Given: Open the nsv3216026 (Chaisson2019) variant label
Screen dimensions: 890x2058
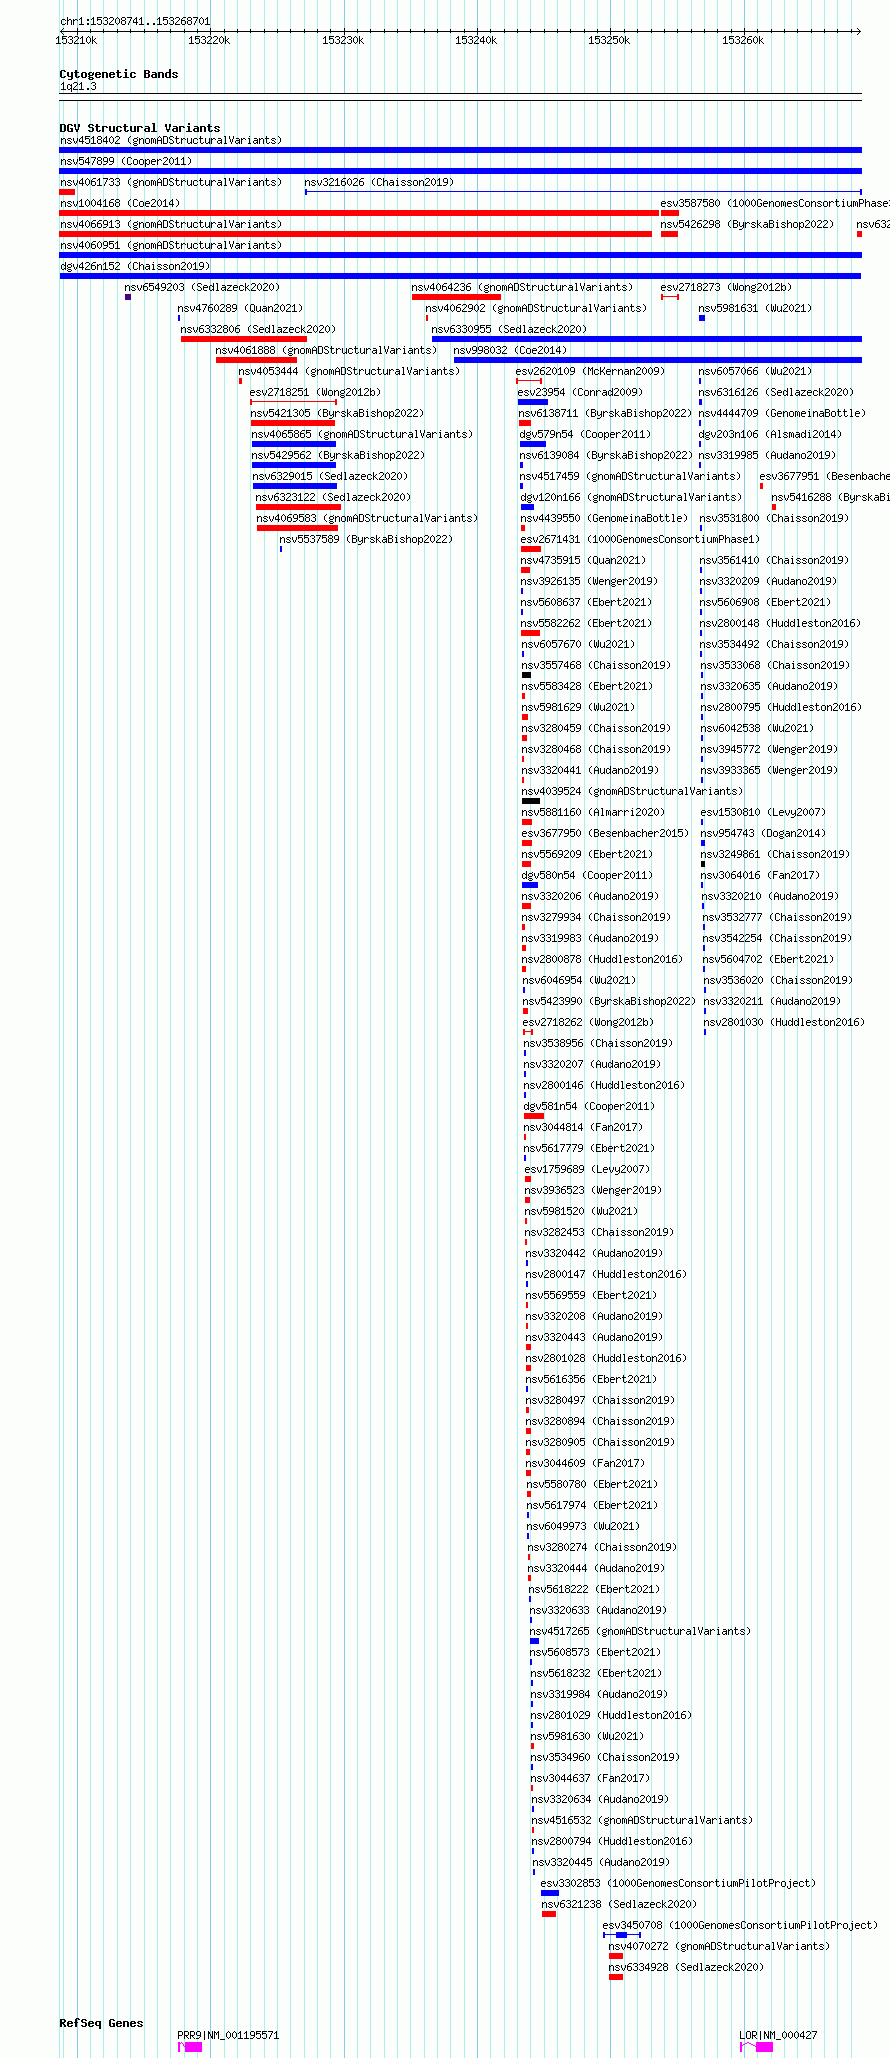Looking at the screenshot, I should [x=379, y=182].
